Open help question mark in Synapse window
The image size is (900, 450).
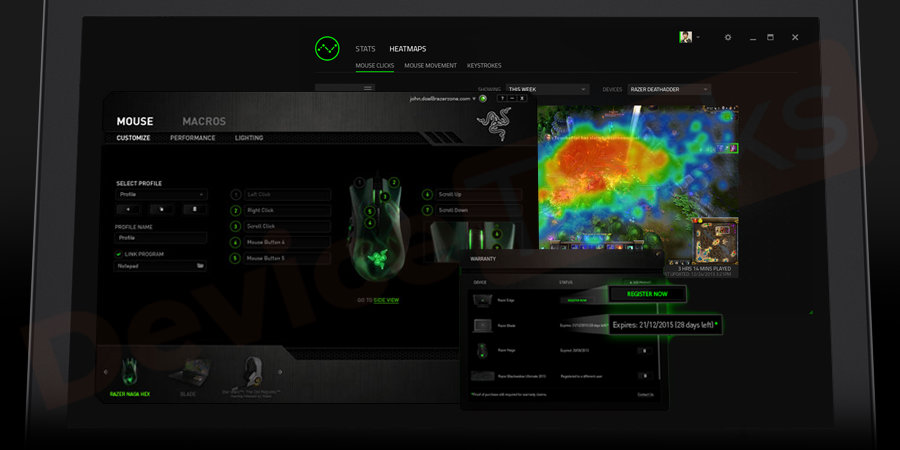coord(502,98)
